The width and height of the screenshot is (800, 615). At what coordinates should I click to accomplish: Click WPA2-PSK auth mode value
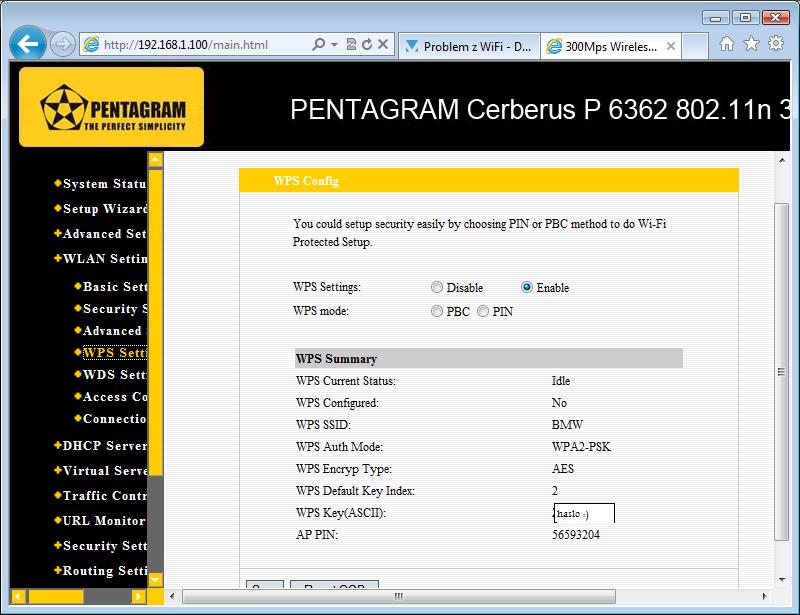tap(581, 447)
